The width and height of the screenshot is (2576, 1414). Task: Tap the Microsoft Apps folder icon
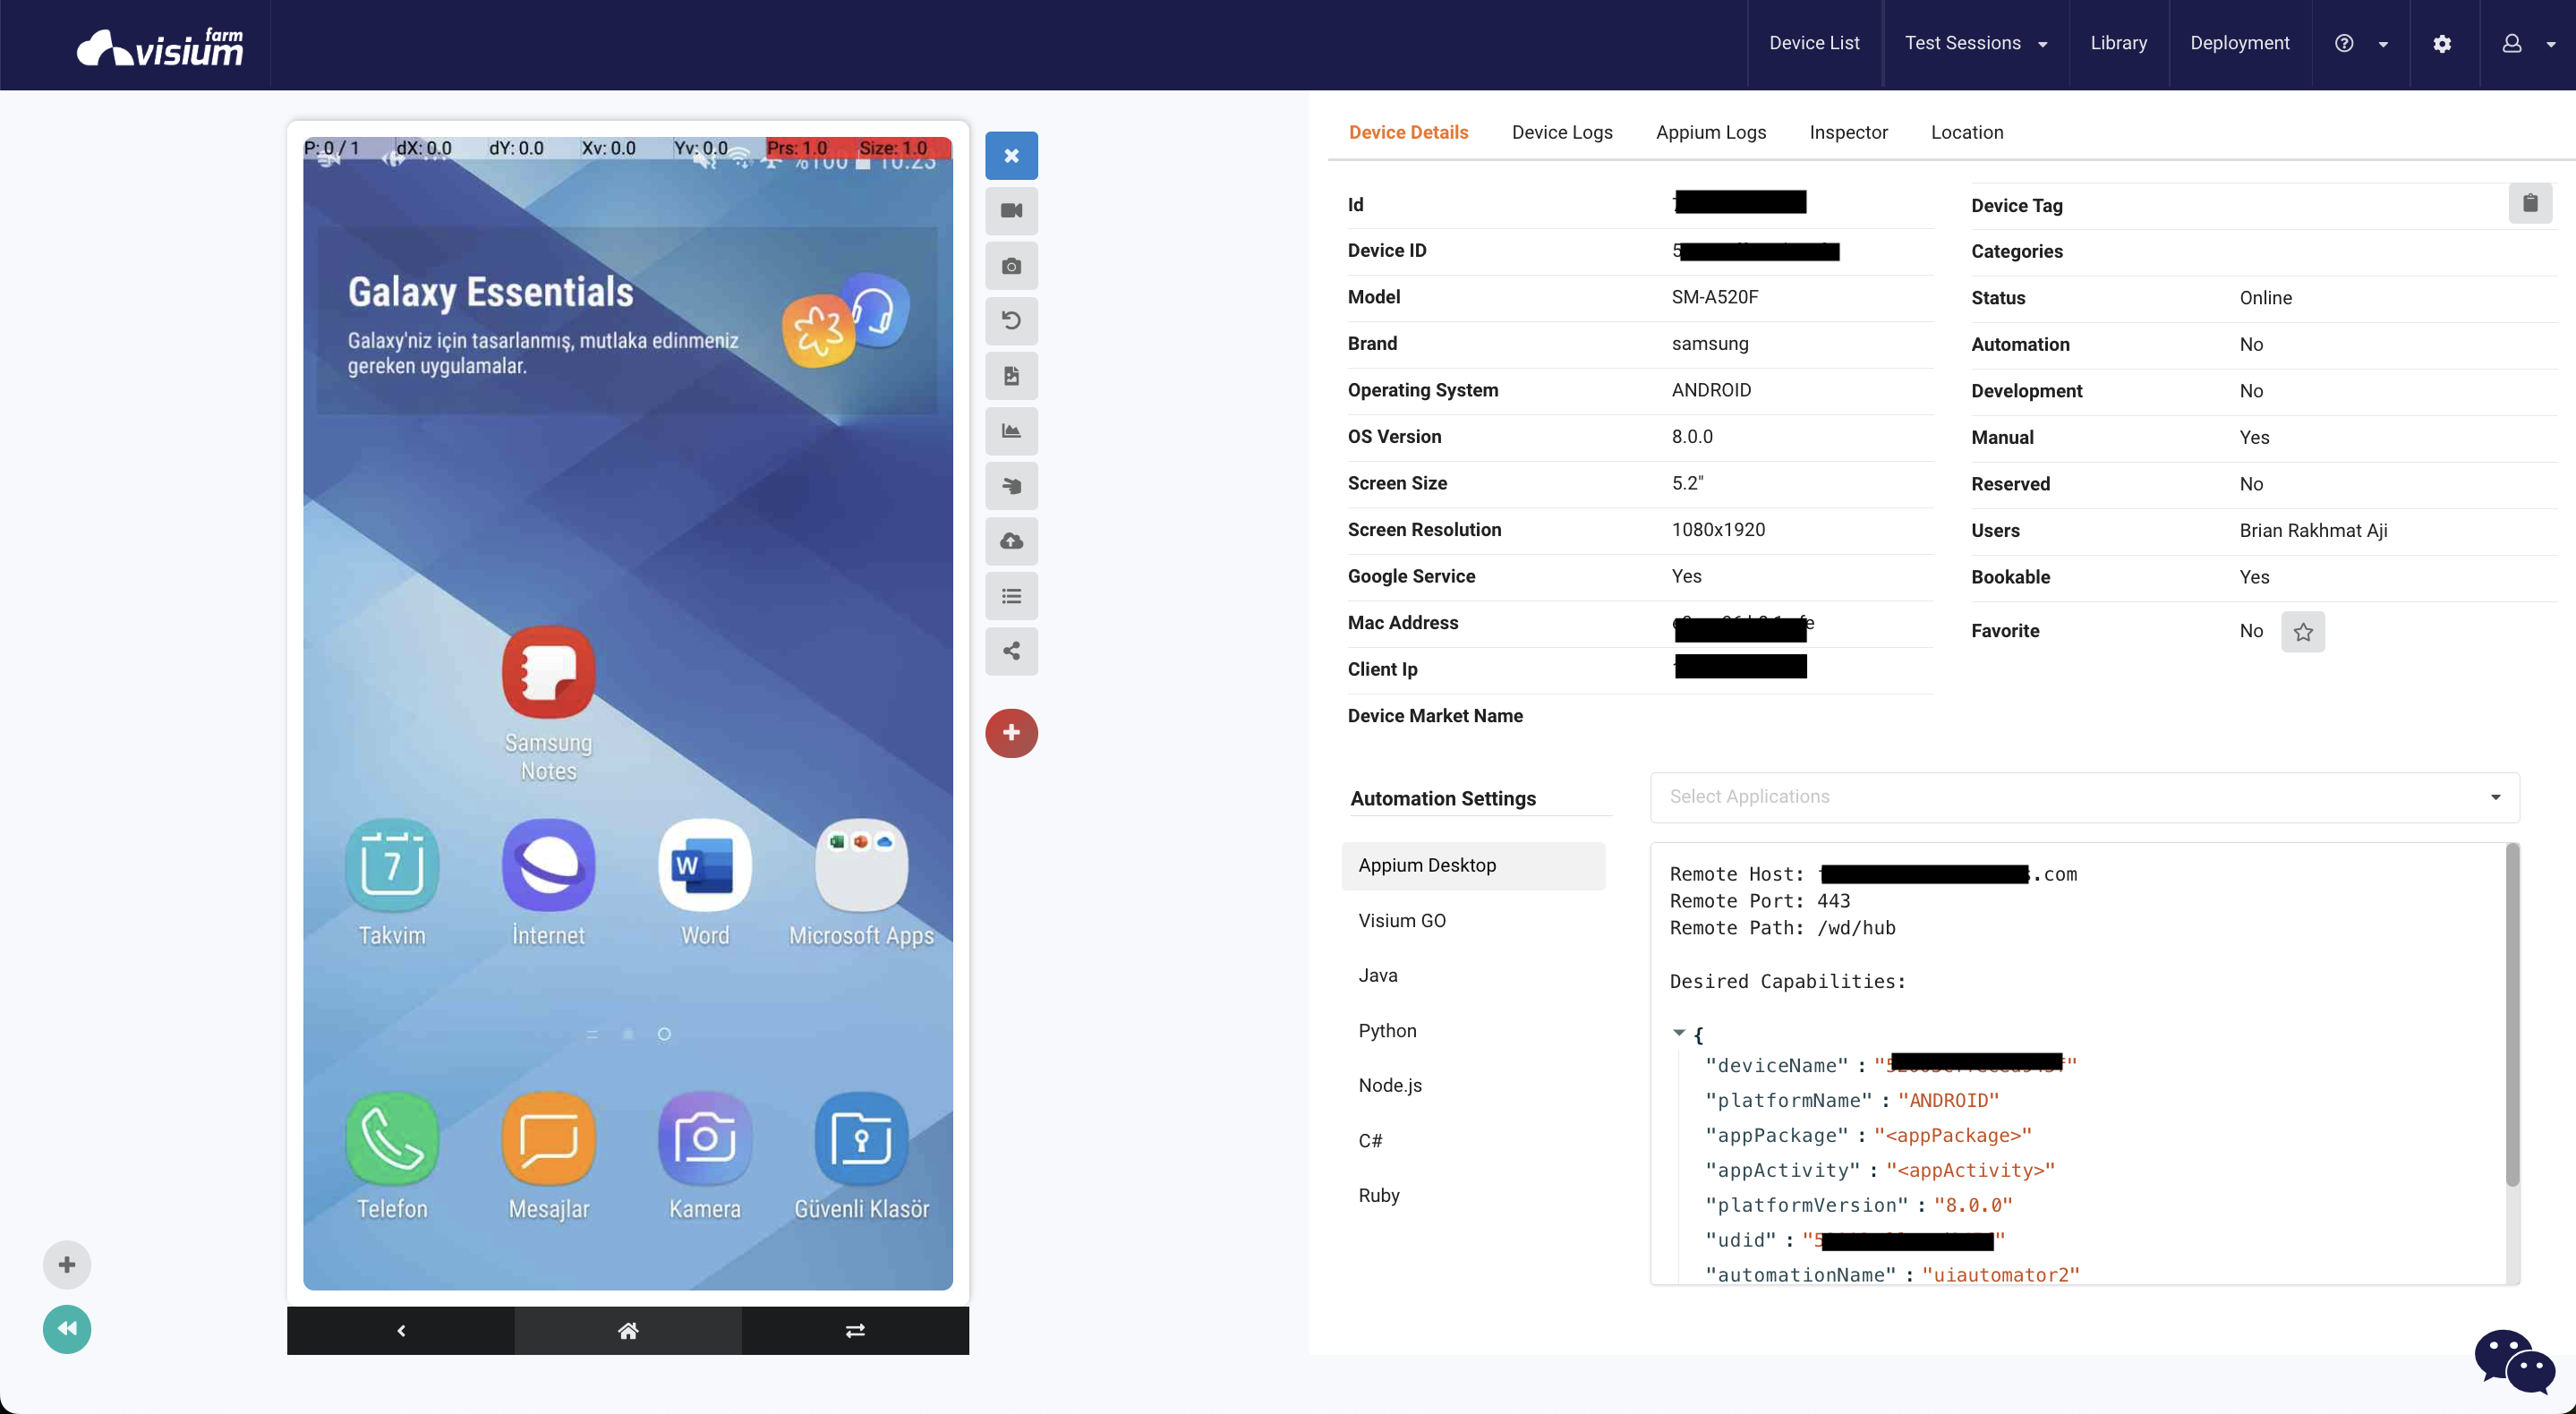(x=861, y=865)
